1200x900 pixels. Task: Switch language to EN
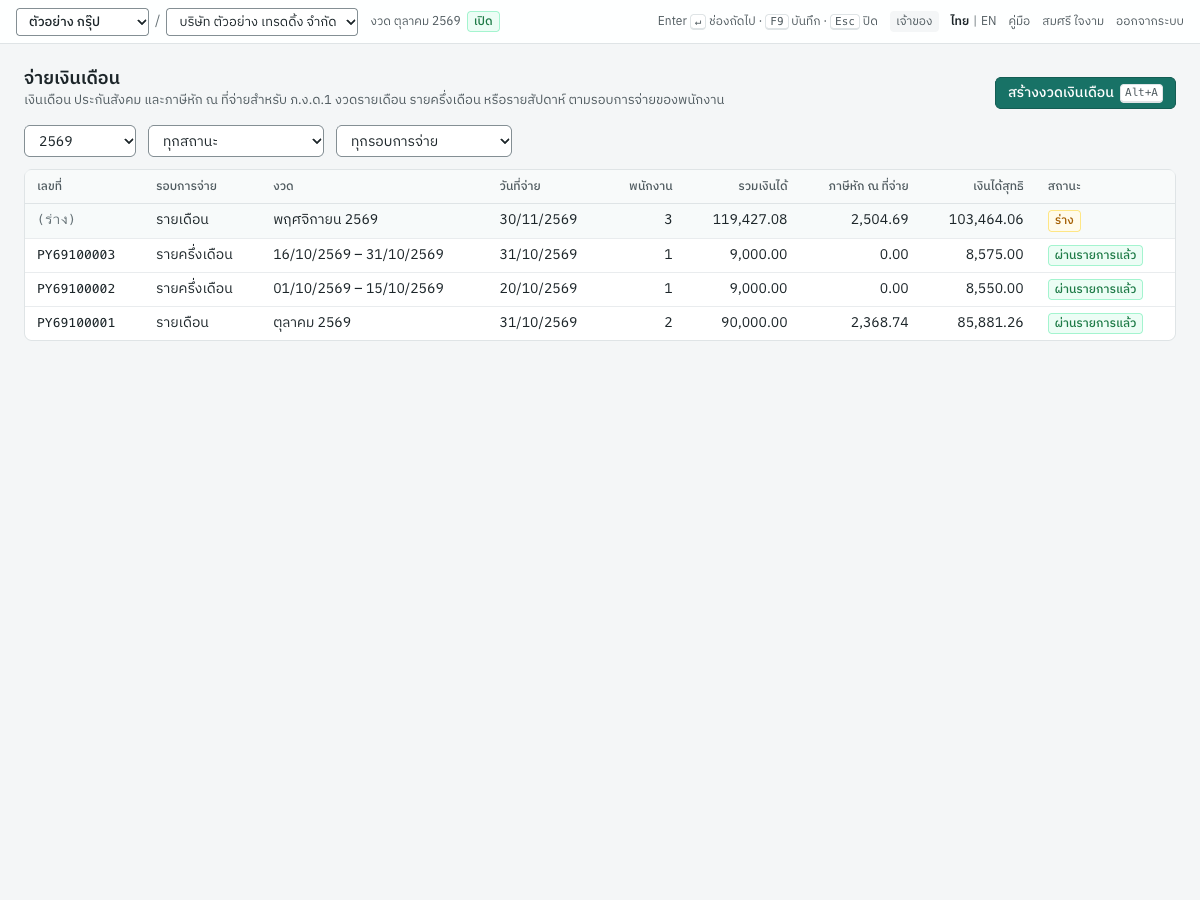pyautogui.click(x=988, y=21)
